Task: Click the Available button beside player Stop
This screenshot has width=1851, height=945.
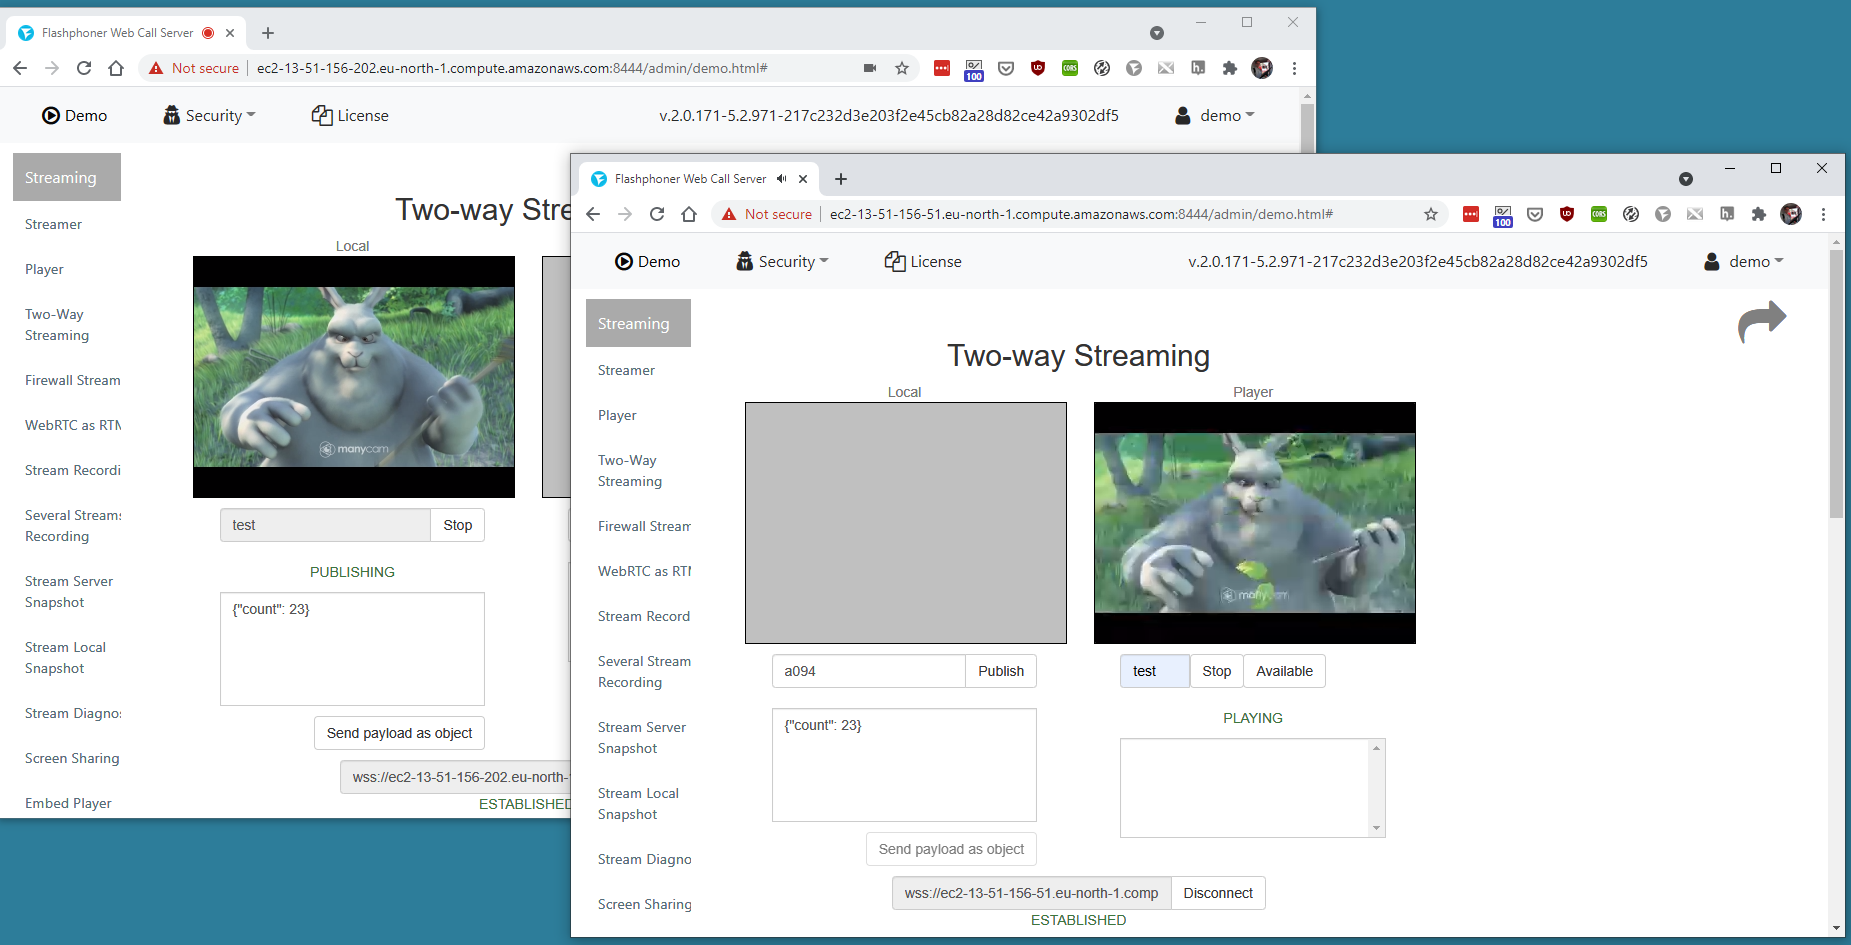Action: point(1284,671)
